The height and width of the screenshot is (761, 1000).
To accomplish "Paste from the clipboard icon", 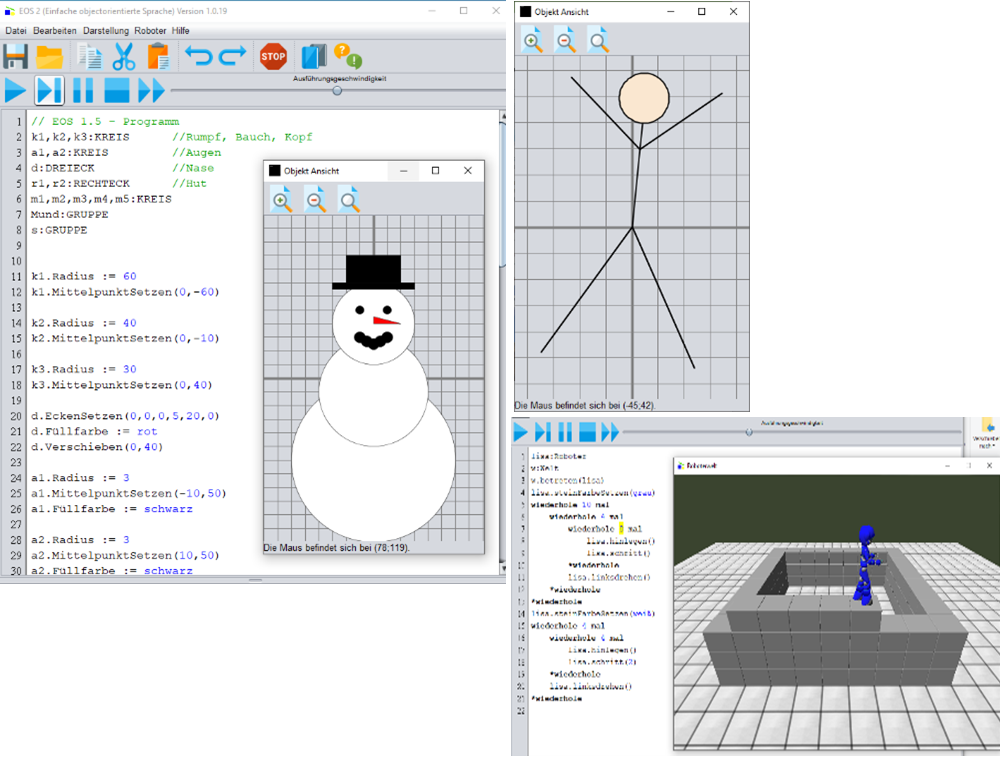I will click(x=157, y=57).
